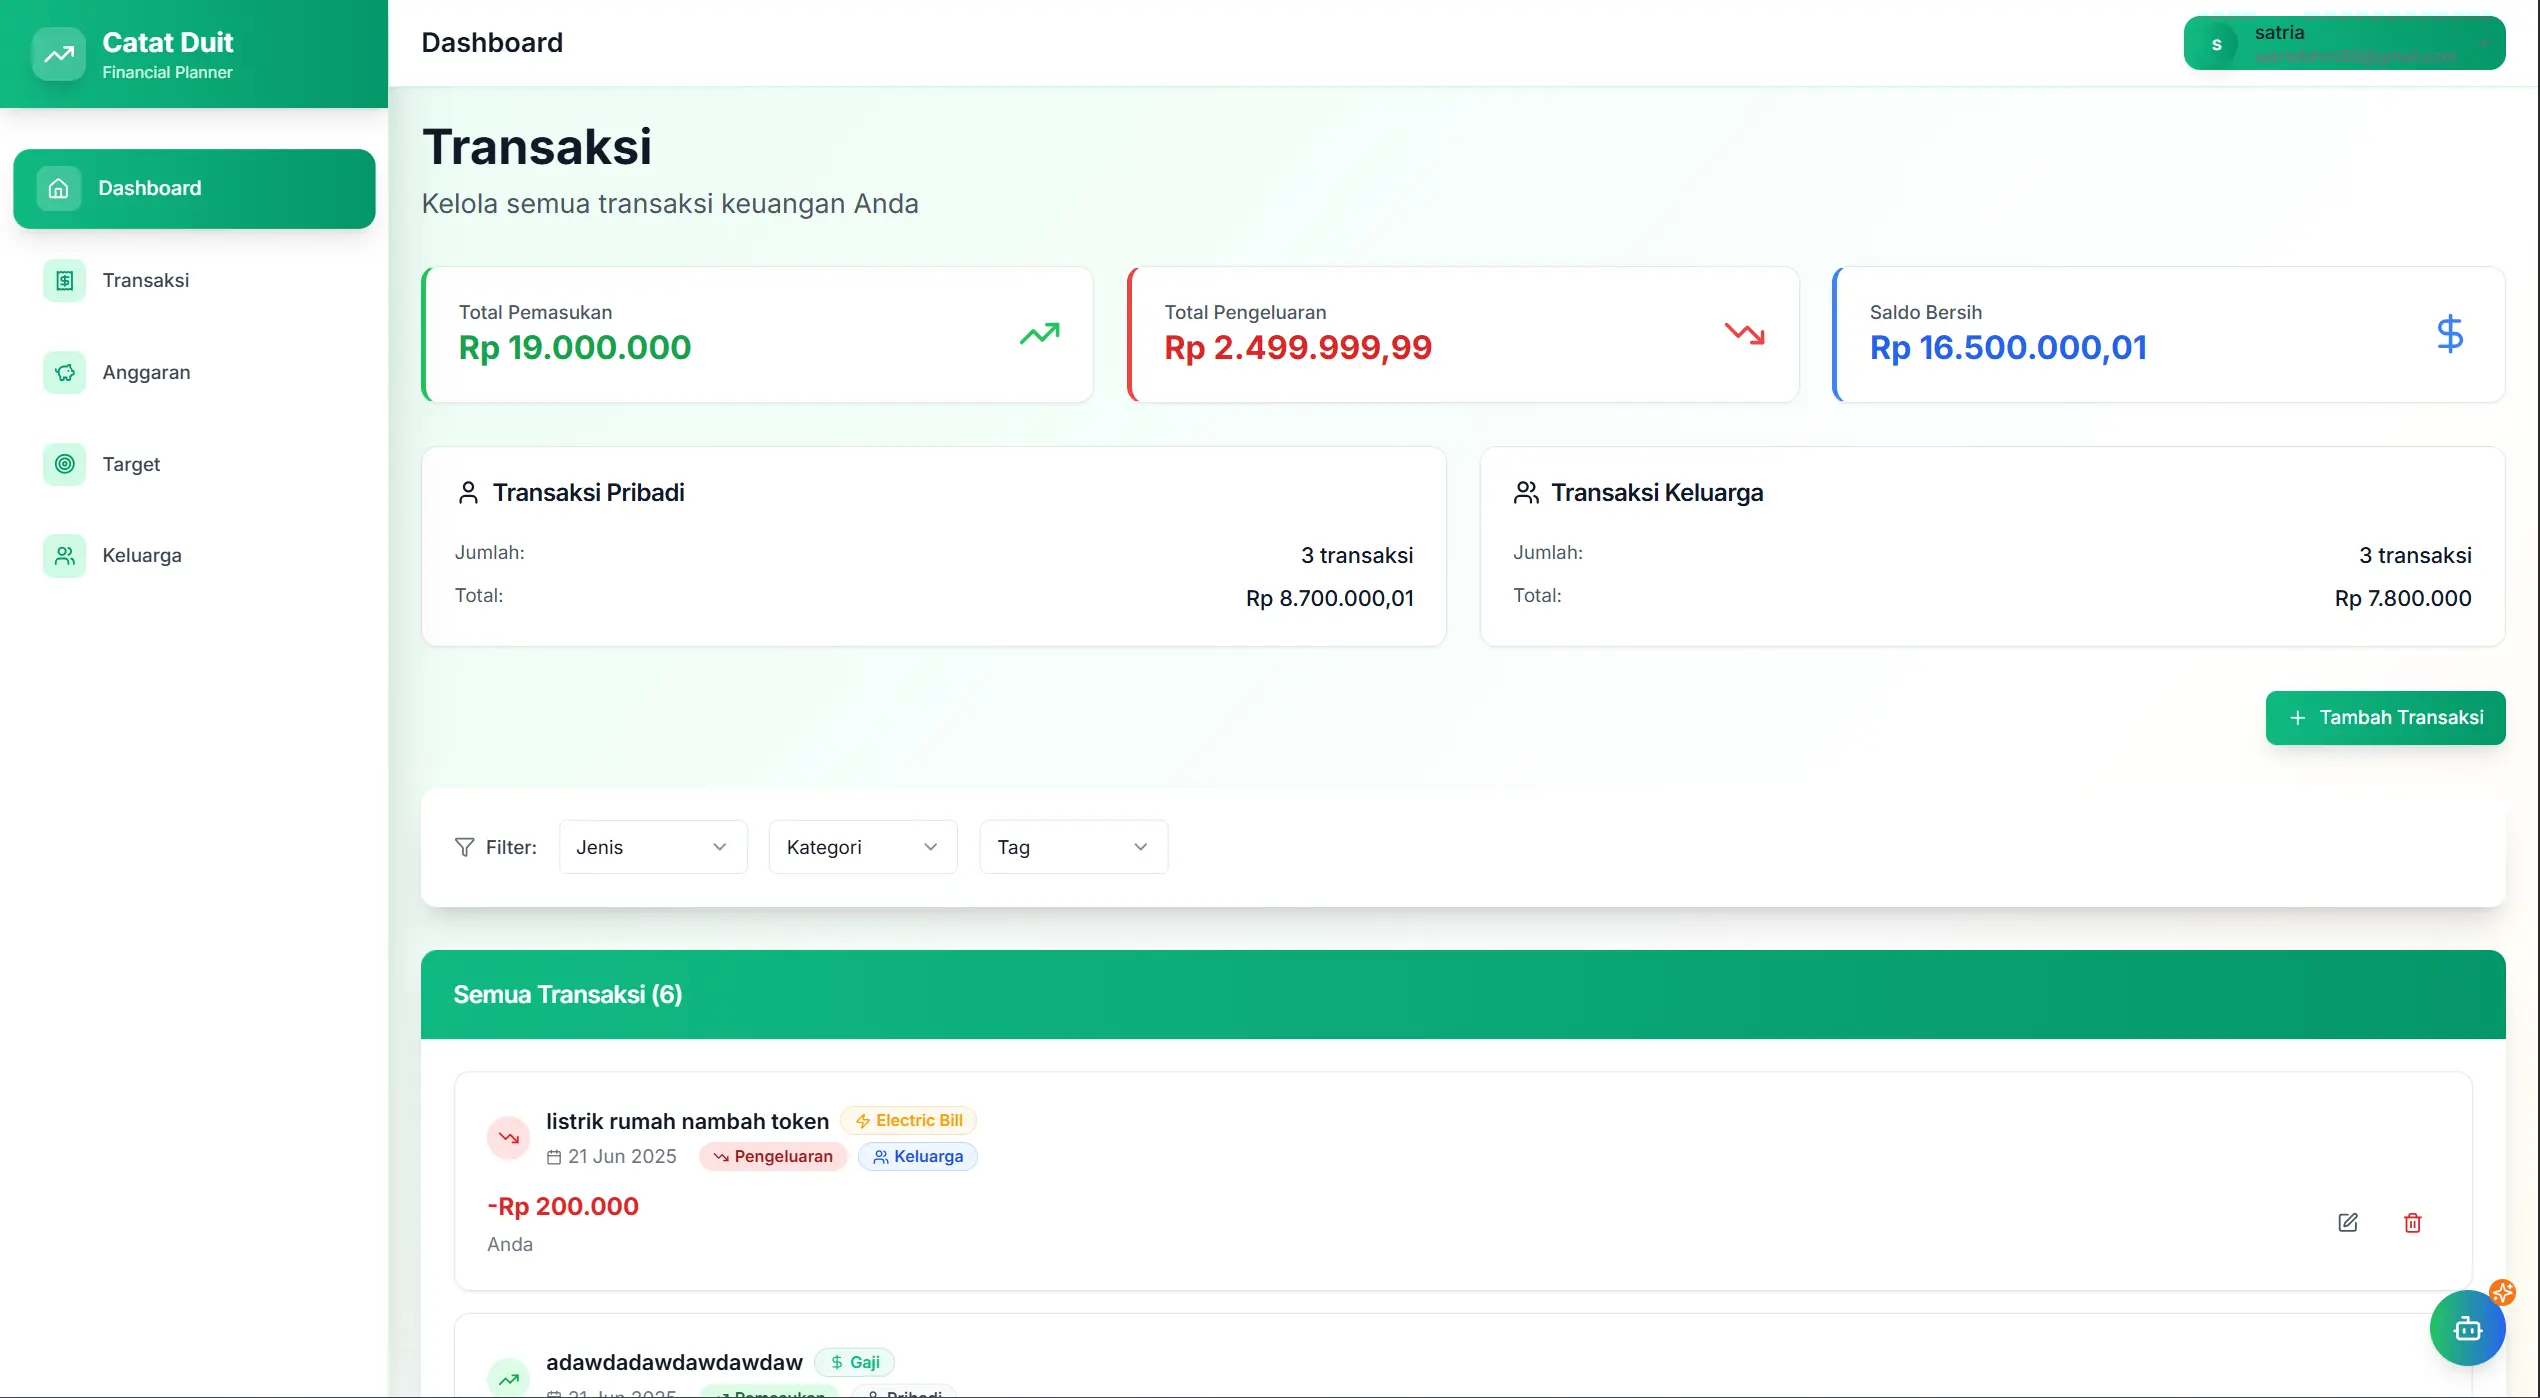
Task: Click the downward trend icon in Total Pengeluaran
Action: [x=1744, y=334]
